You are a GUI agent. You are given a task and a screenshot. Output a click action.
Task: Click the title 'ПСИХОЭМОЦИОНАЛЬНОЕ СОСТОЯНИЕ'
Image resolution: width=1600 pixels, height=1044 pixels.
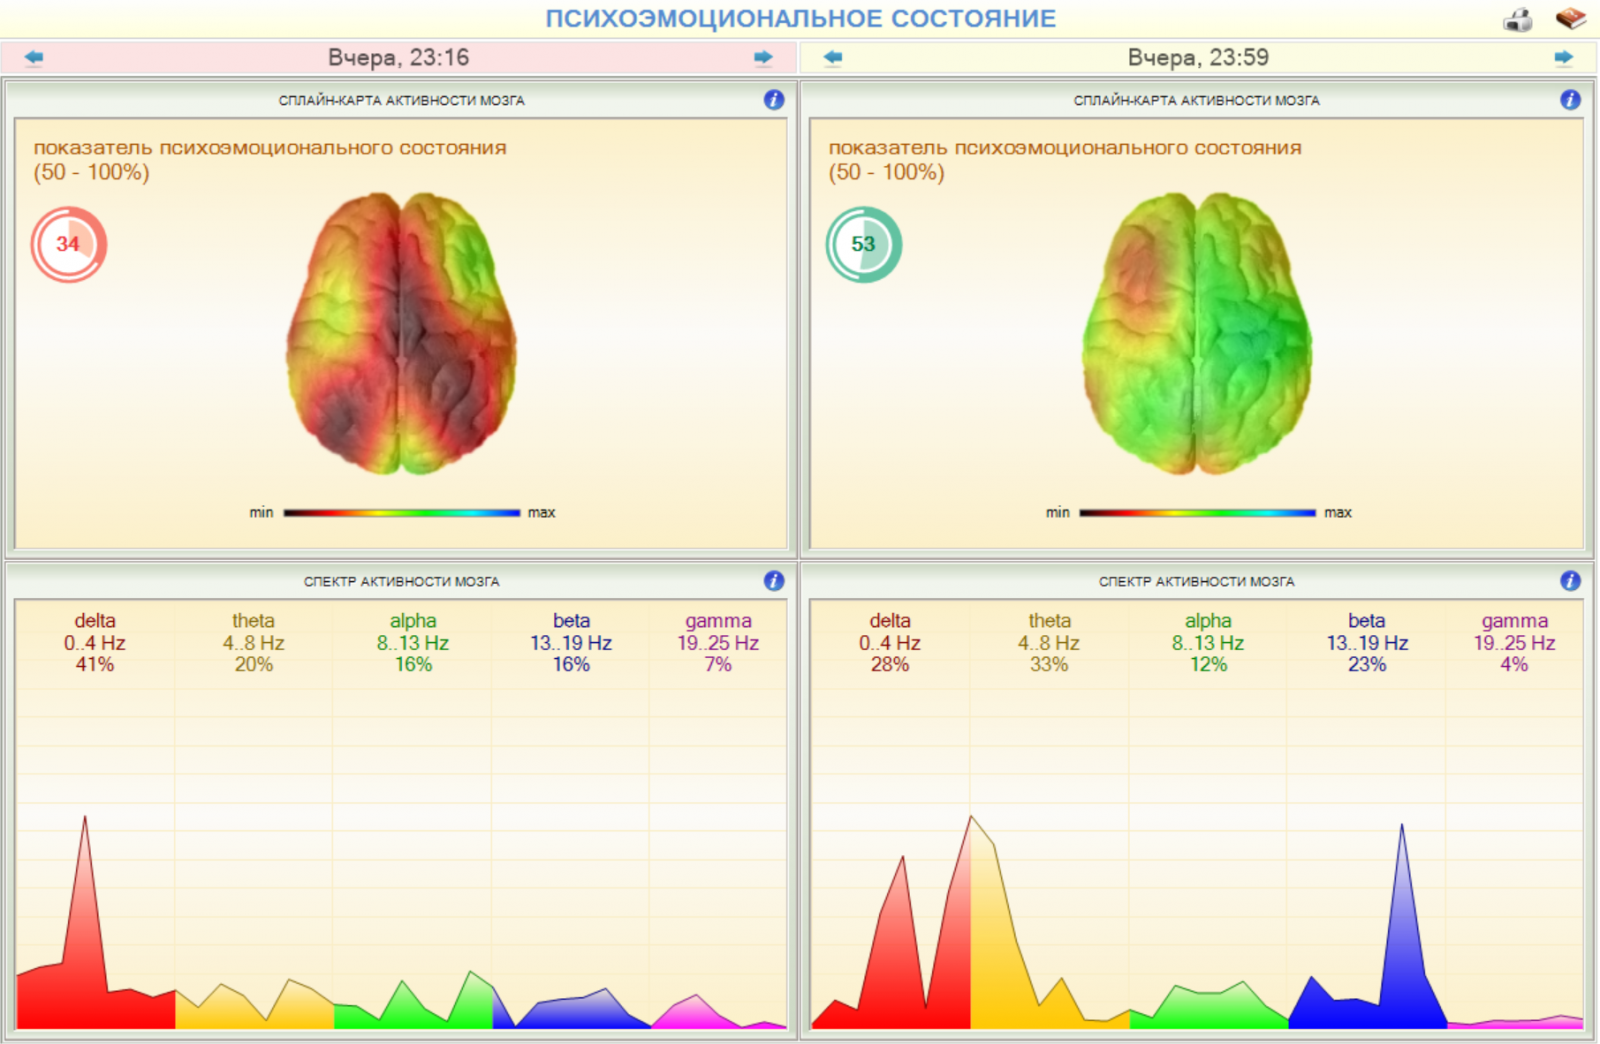point(800,19)
